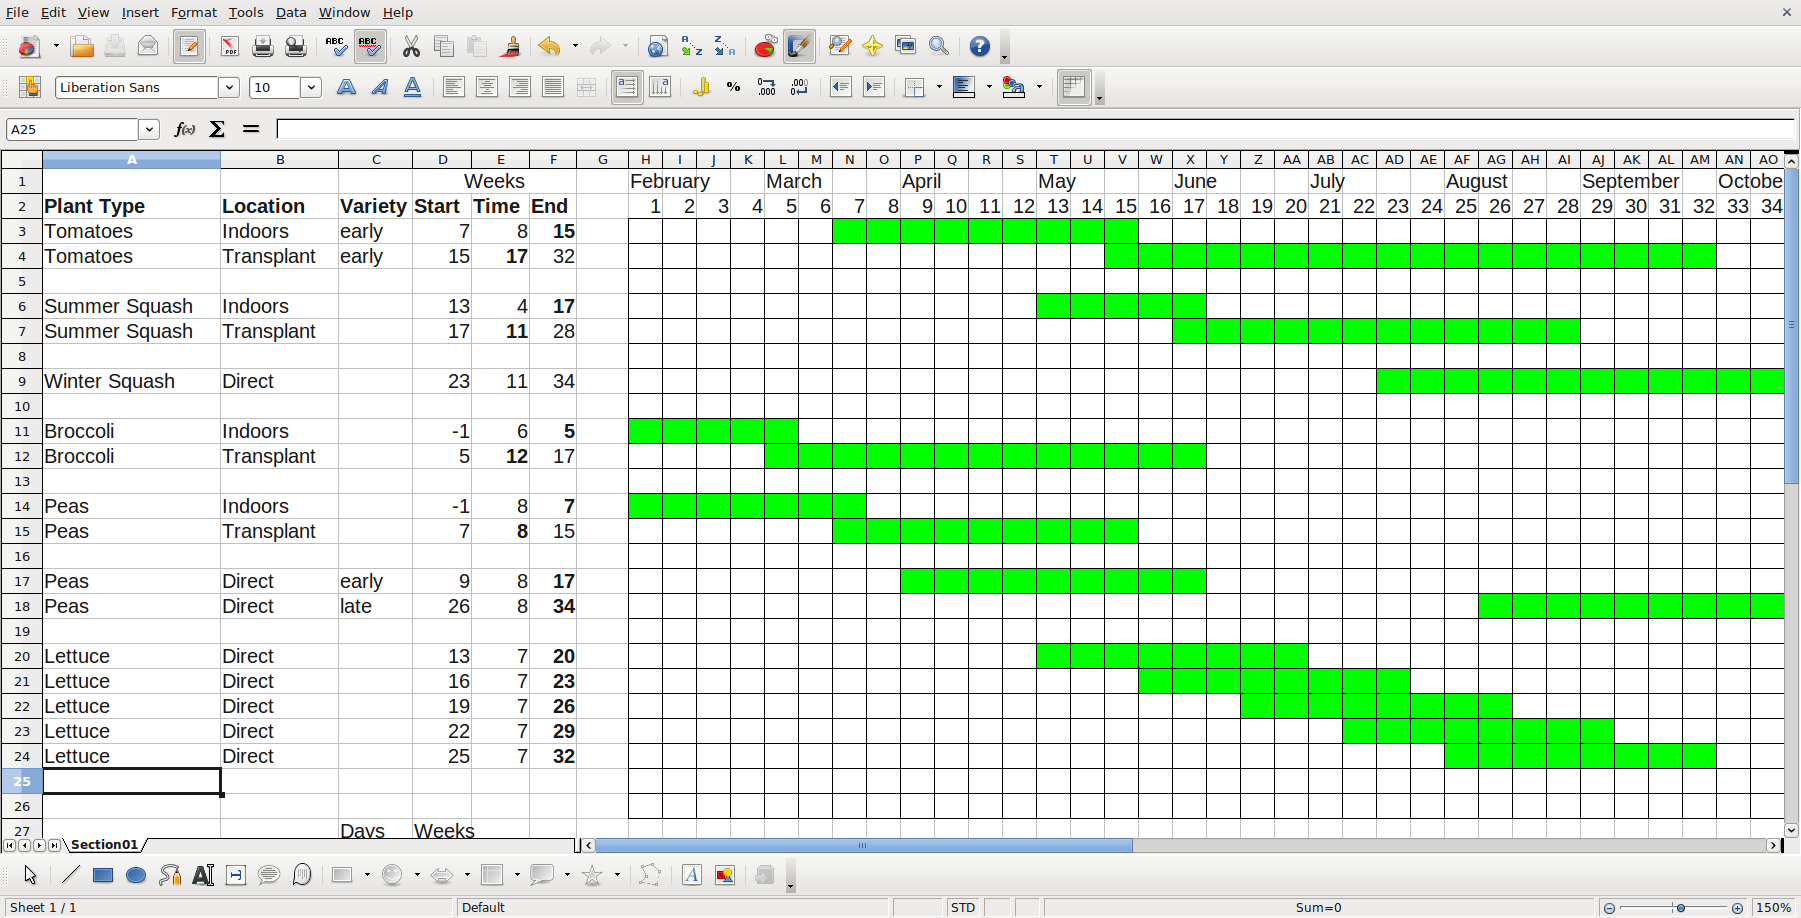
Task: Open the font name dropdown
Action: 229,87
